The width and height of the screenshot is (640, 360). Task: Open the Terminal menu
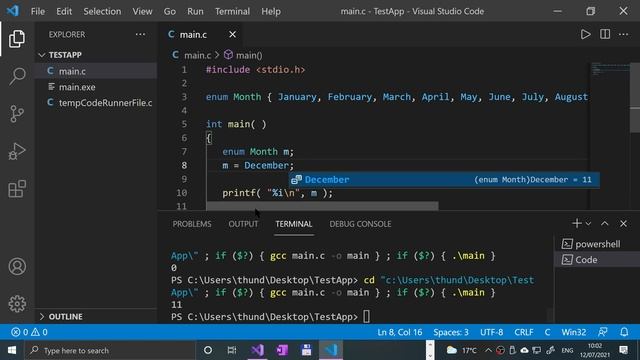[232, 11]
